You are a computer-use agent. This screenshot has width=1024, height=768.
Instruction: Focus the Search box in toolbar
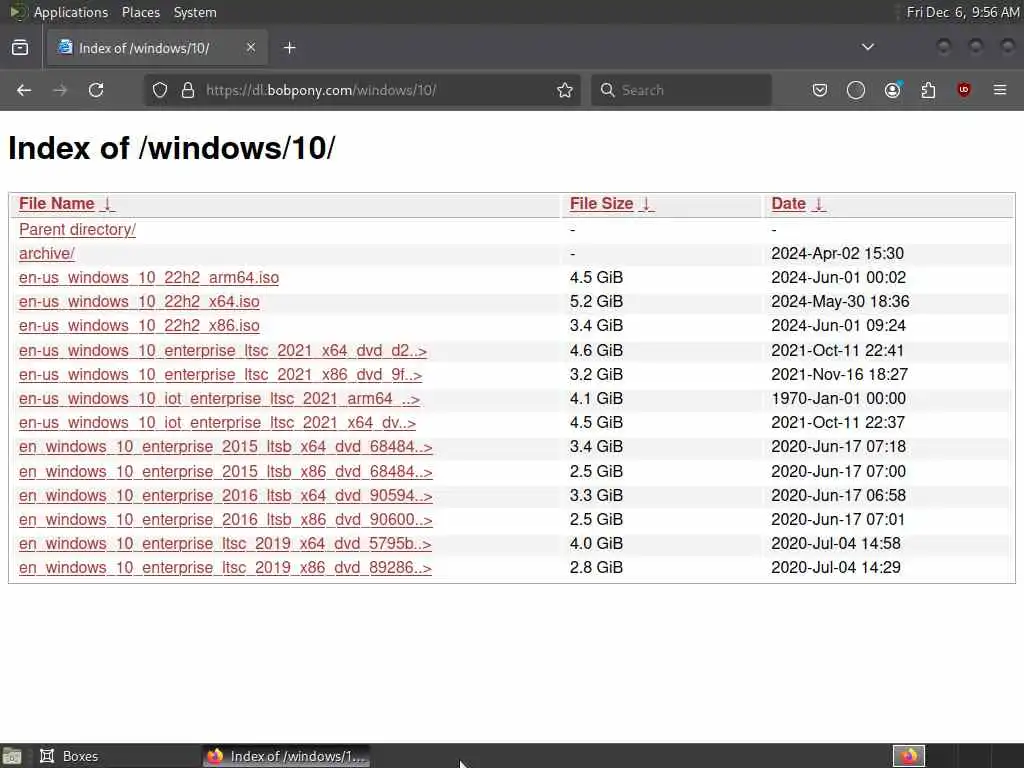tap(681, 90)
